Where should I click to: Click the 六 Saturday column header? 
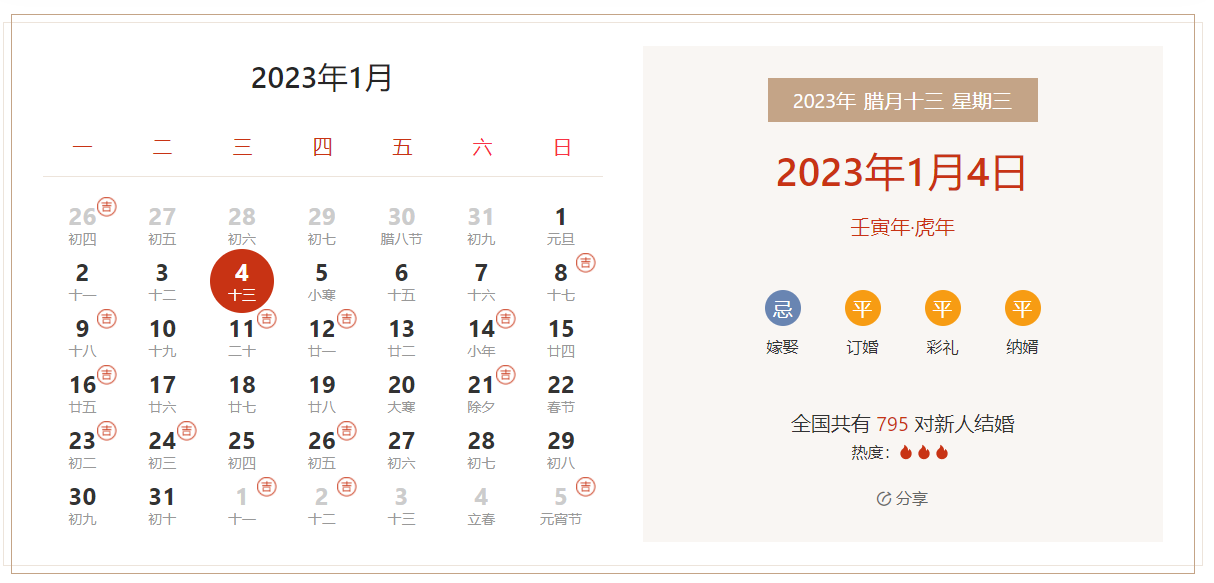click(482, 148)
